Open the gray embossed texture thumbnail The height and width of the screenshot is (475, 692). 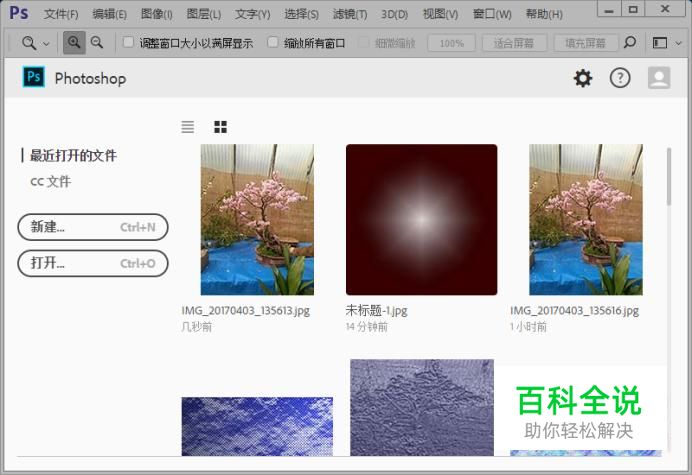[421, 407]
